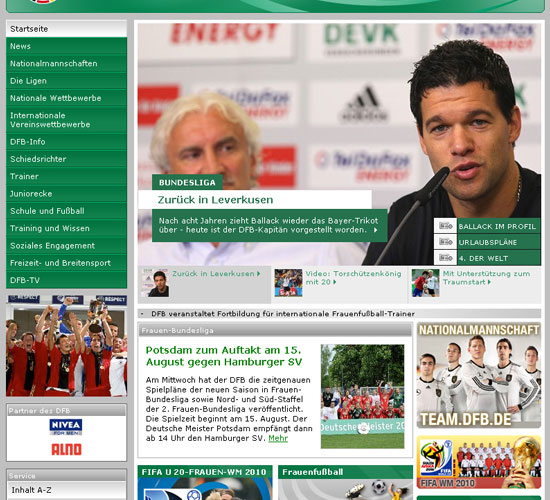Open the FIFA WM 2010 banner

tap(479, 462)
